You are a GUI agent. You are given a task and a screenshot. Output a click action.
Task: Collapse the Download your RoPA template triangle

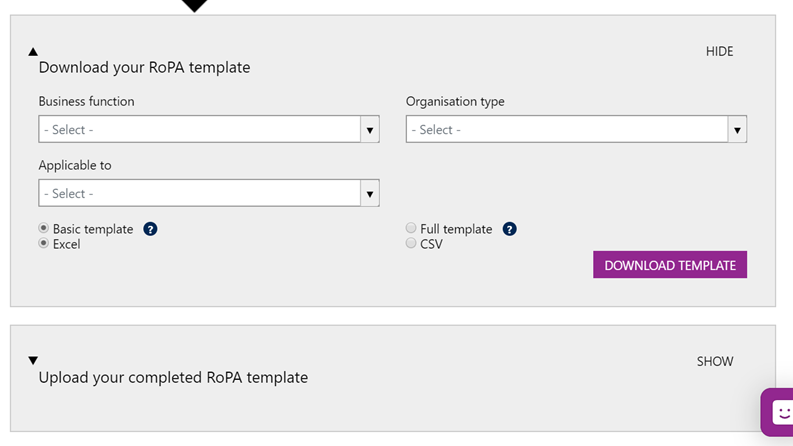[x=33, y=52]
